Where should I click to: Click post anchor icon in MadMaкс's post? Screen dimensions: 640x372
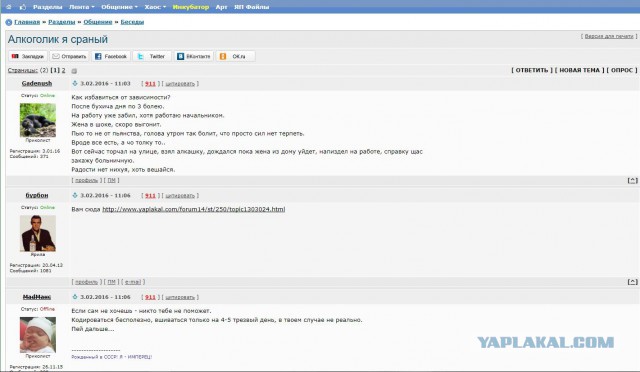point(75,297)
